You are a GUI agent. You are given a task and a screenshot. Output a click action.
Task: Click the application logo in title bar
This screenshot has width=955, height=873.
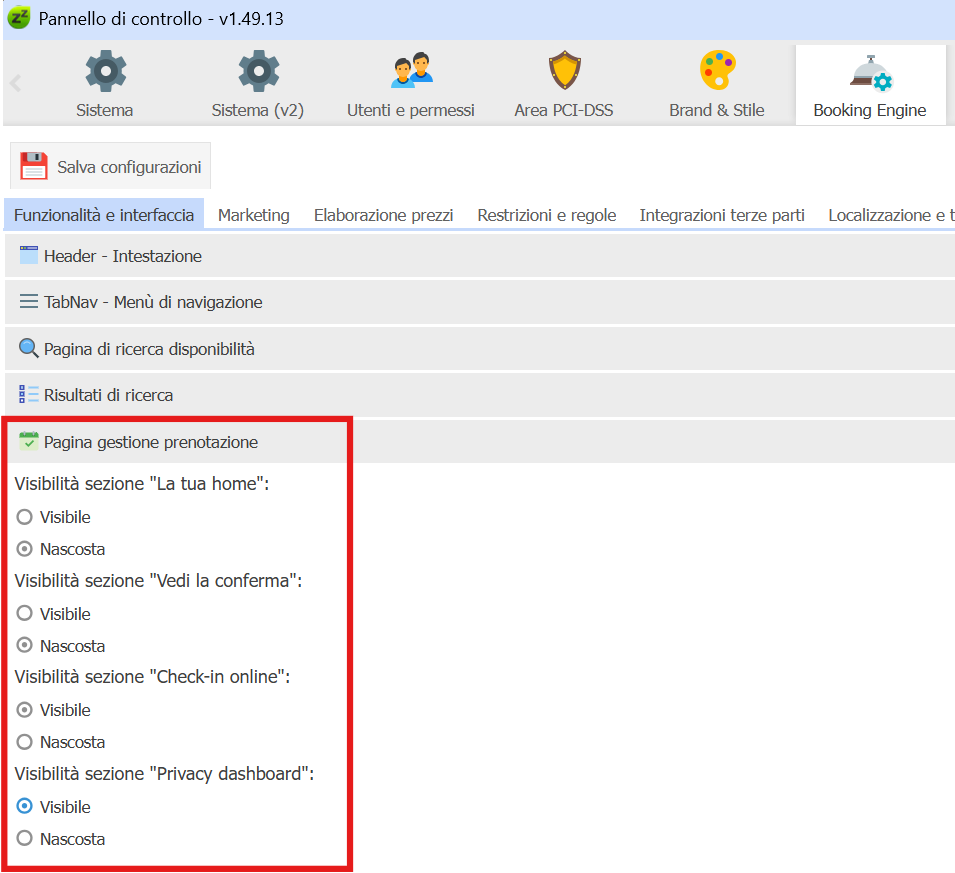coord(19,19)
